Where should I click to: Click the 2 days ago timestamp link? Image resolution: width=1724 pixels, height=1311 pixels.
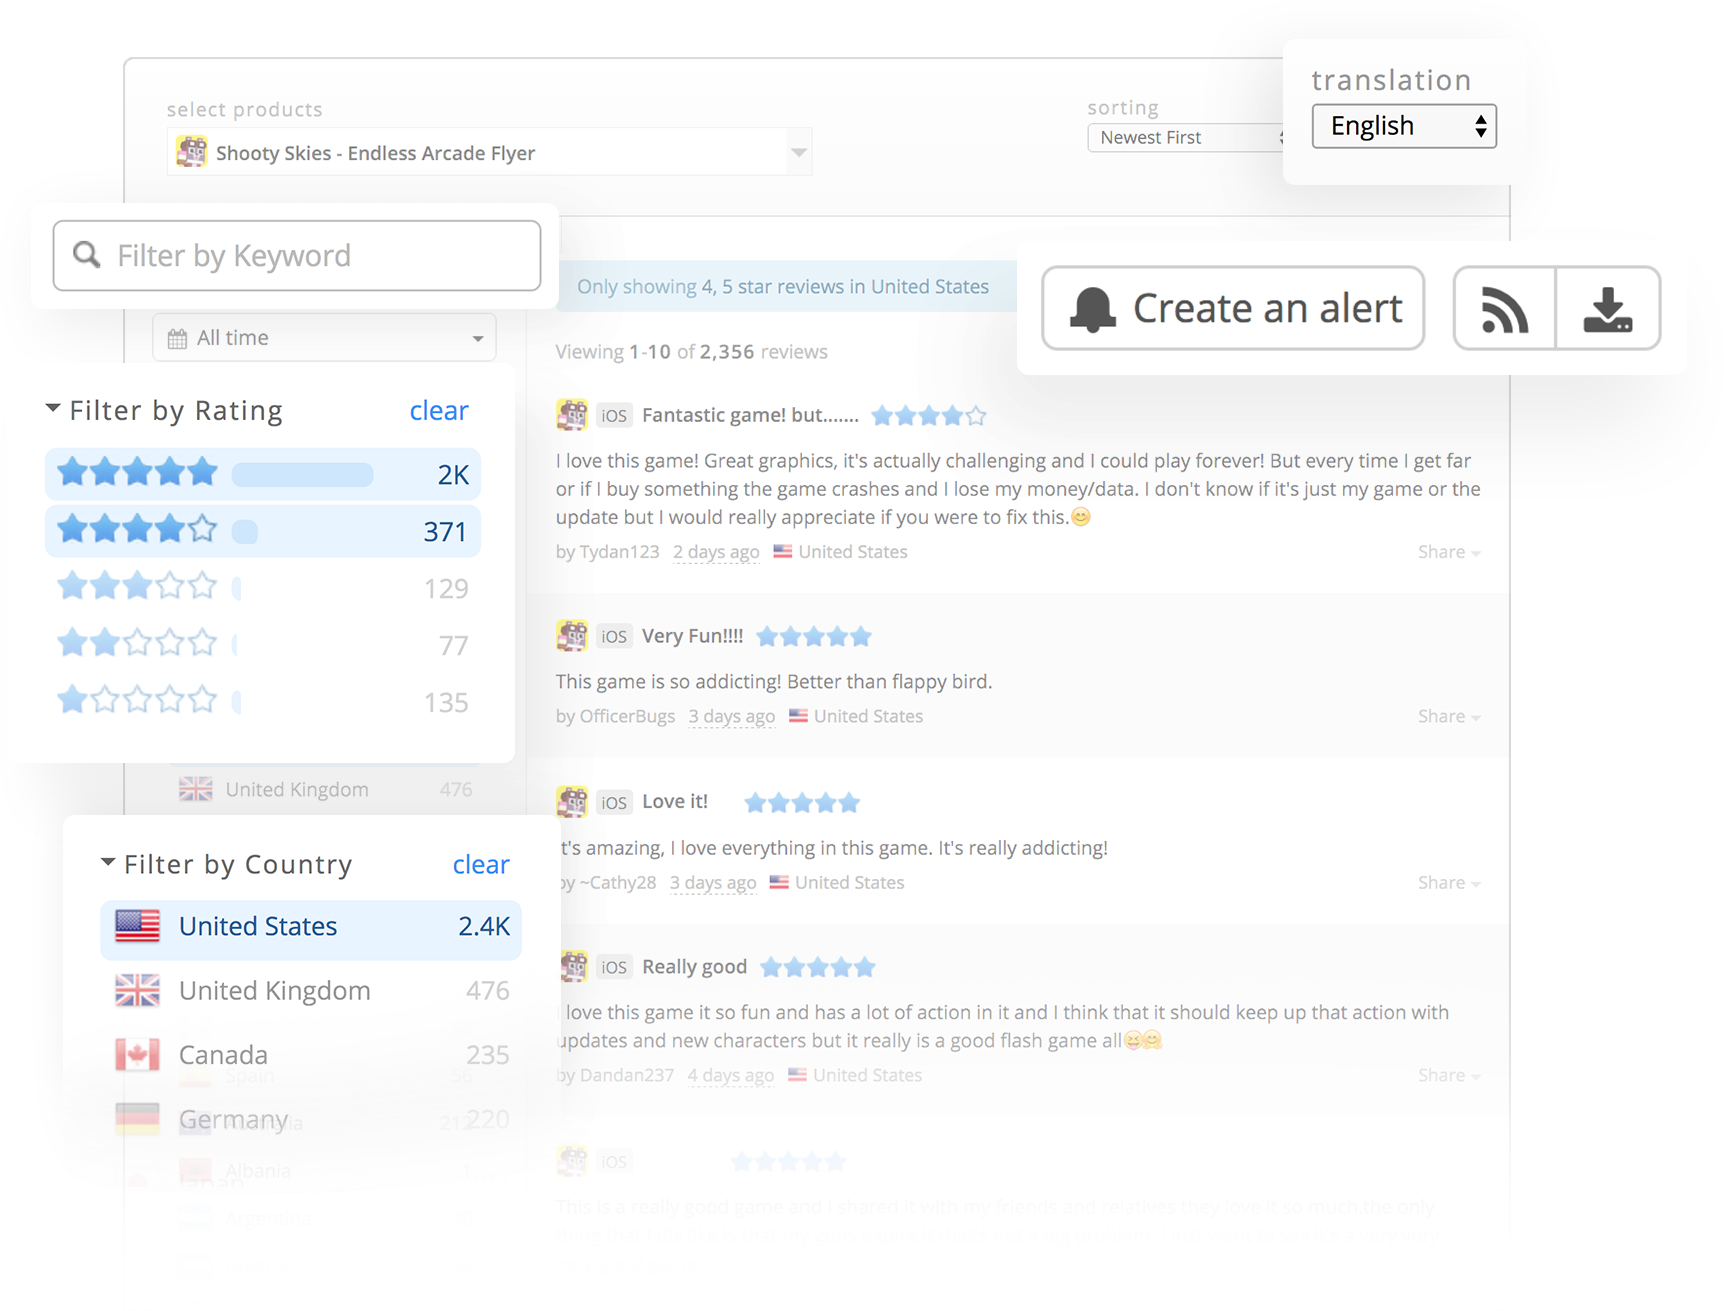coord(716,552)
